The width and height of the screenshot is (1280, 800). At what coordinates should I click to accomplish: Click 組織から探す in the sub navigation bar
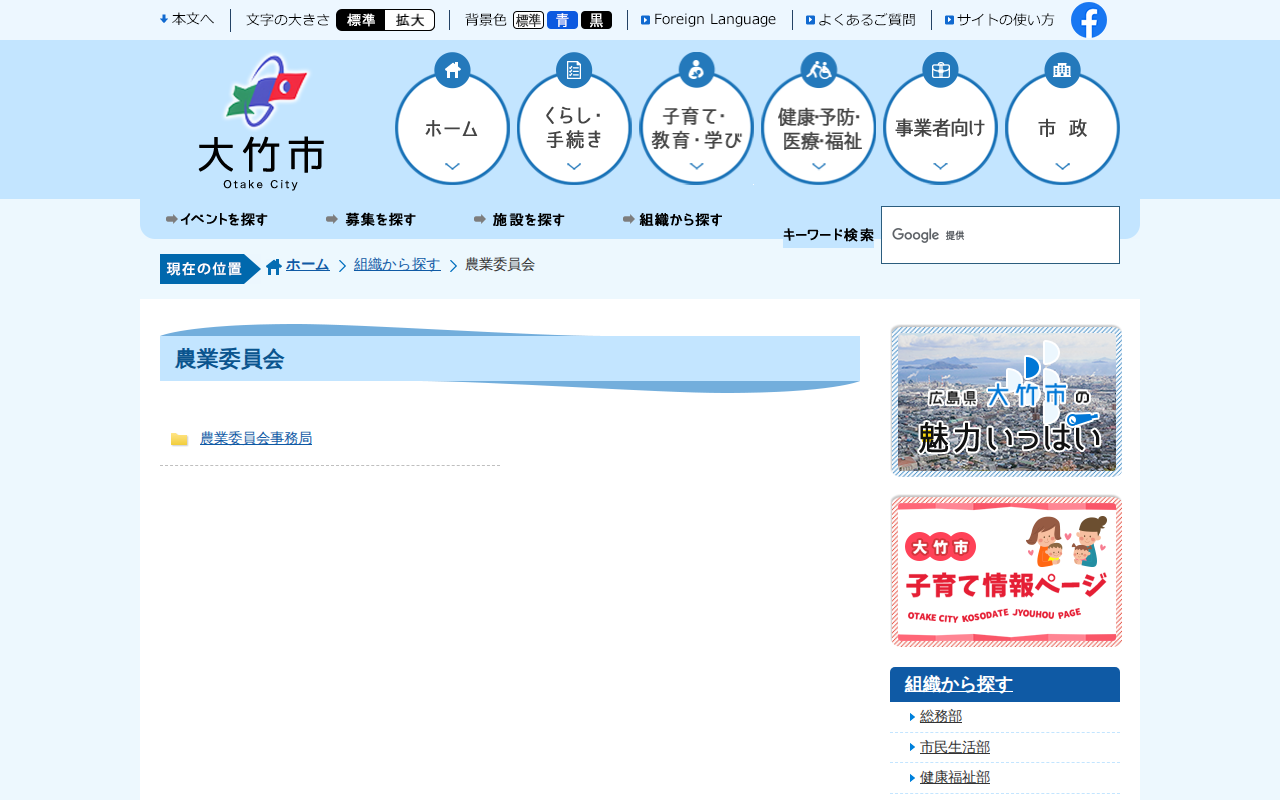672,220
